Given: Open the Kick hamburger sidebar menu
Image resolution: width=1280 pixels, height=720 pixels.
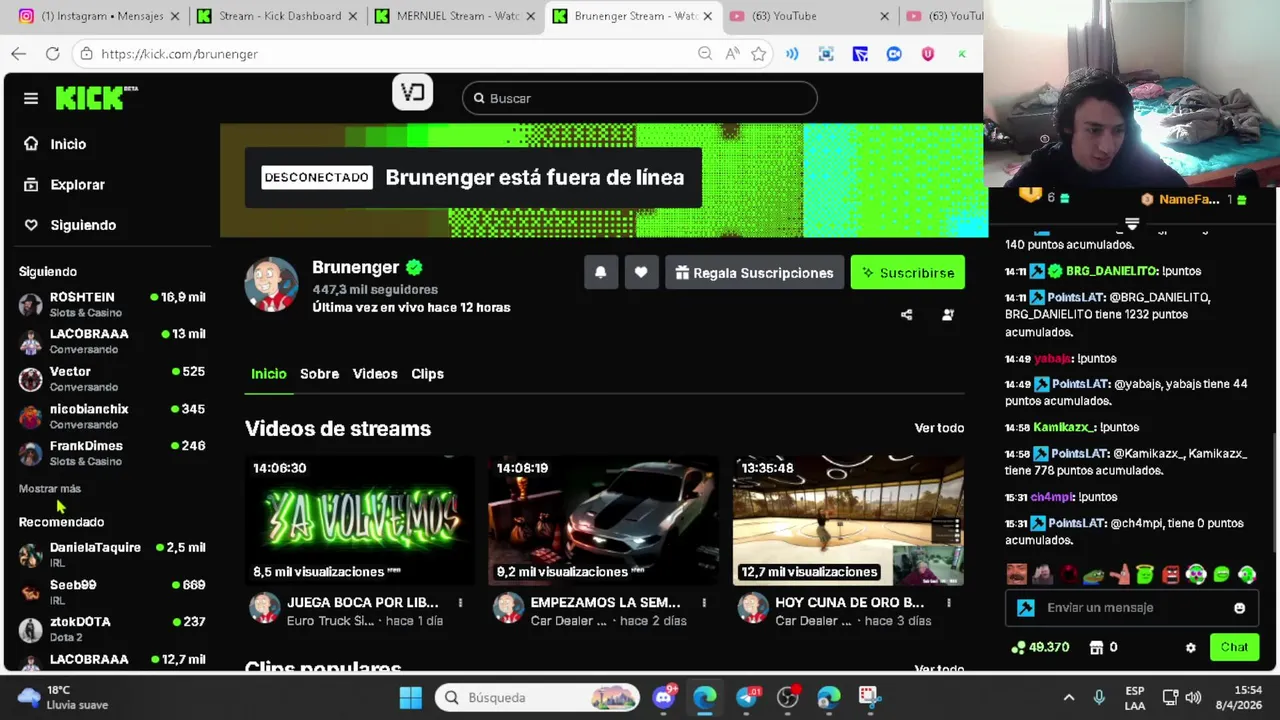Looking at the screenshot, I should (31, 98).
